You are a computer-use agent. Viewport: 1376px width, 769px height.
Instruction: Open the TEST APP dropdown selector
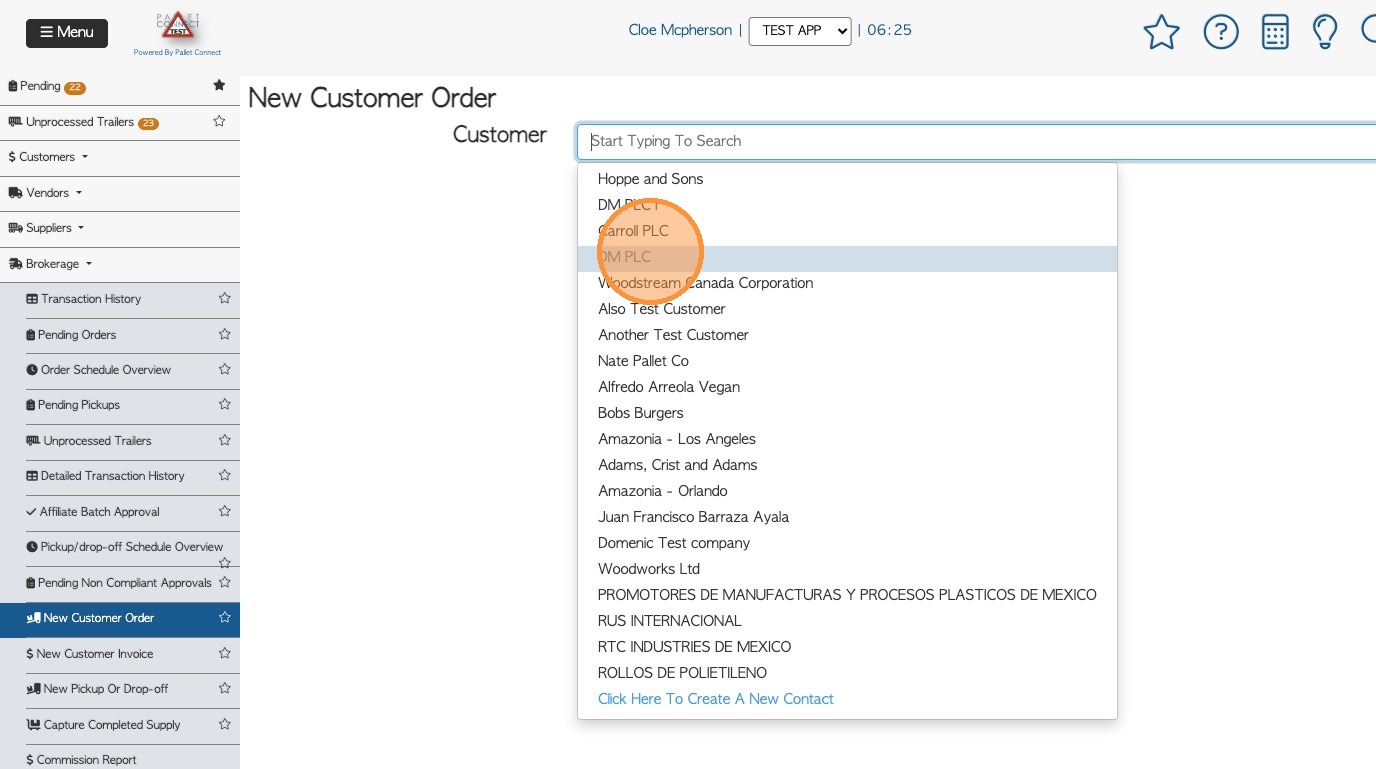pyautogui.click(x=799, y=31)
